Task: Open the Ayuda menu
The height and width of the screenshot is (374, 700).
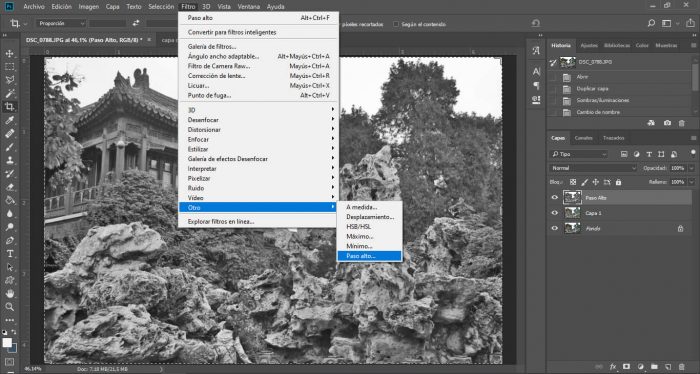Action: (x=275, y=7)
